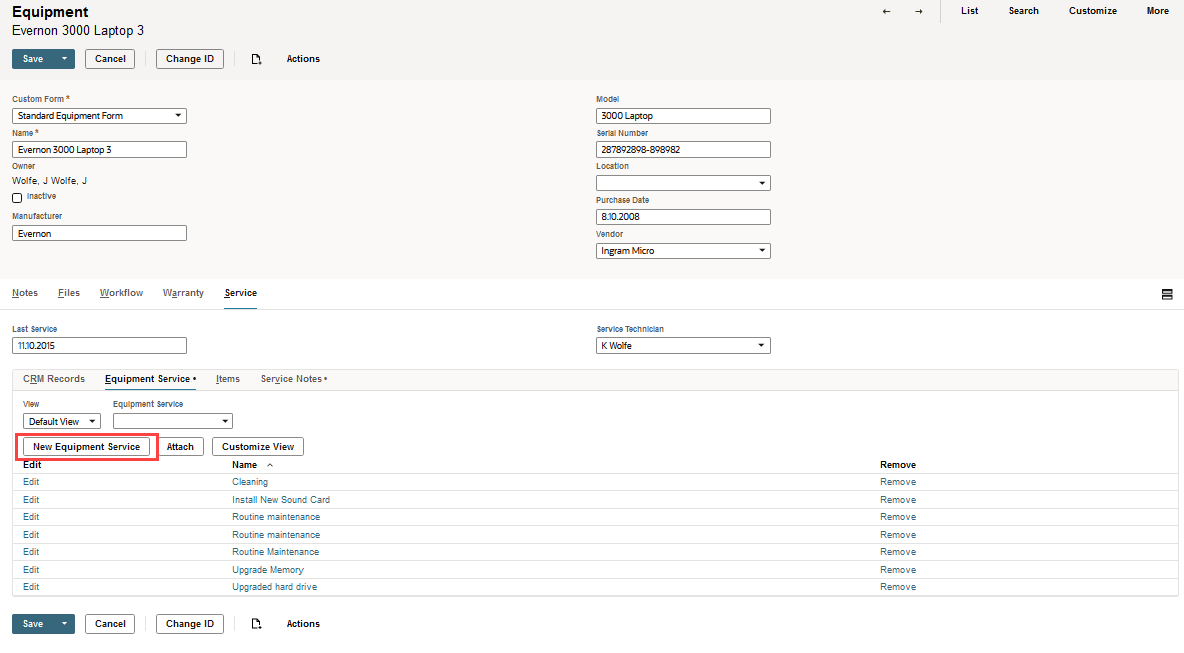Switch to the Items subtab
The image size is (1184, 653).
click(x=227, y=379)
